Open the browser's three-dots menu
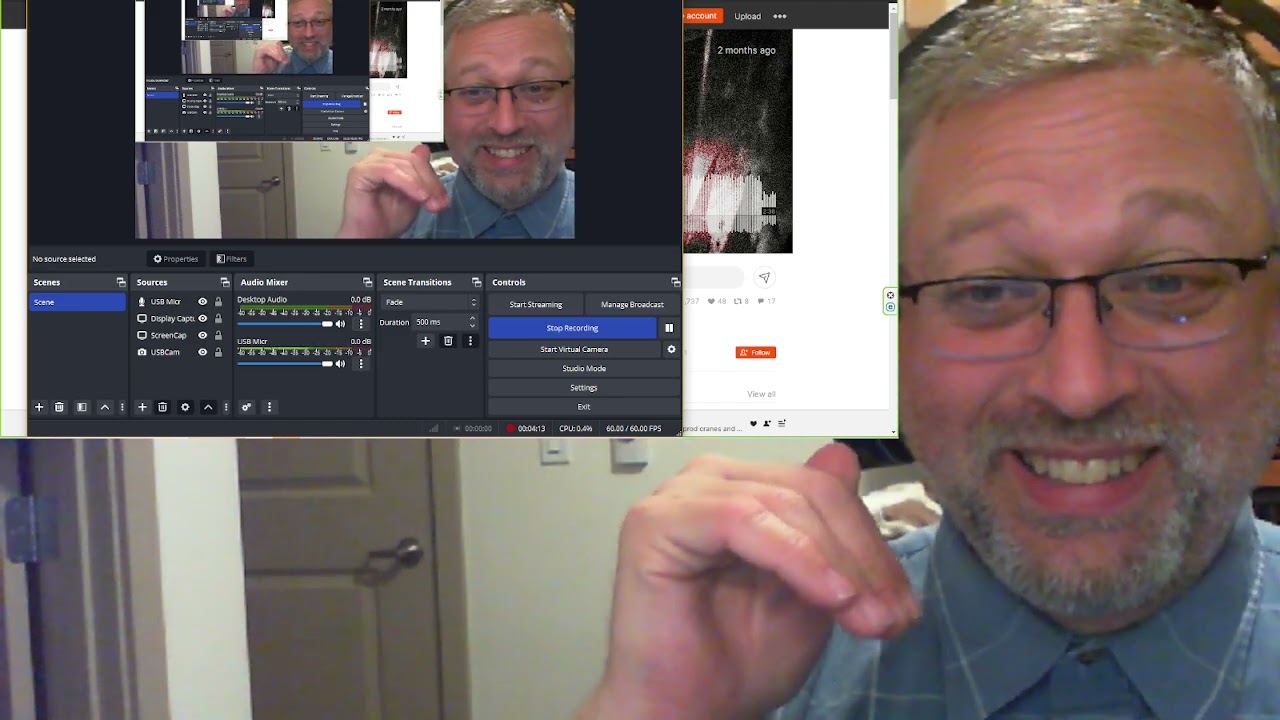 pyautogui.click(x=780, y=16)
